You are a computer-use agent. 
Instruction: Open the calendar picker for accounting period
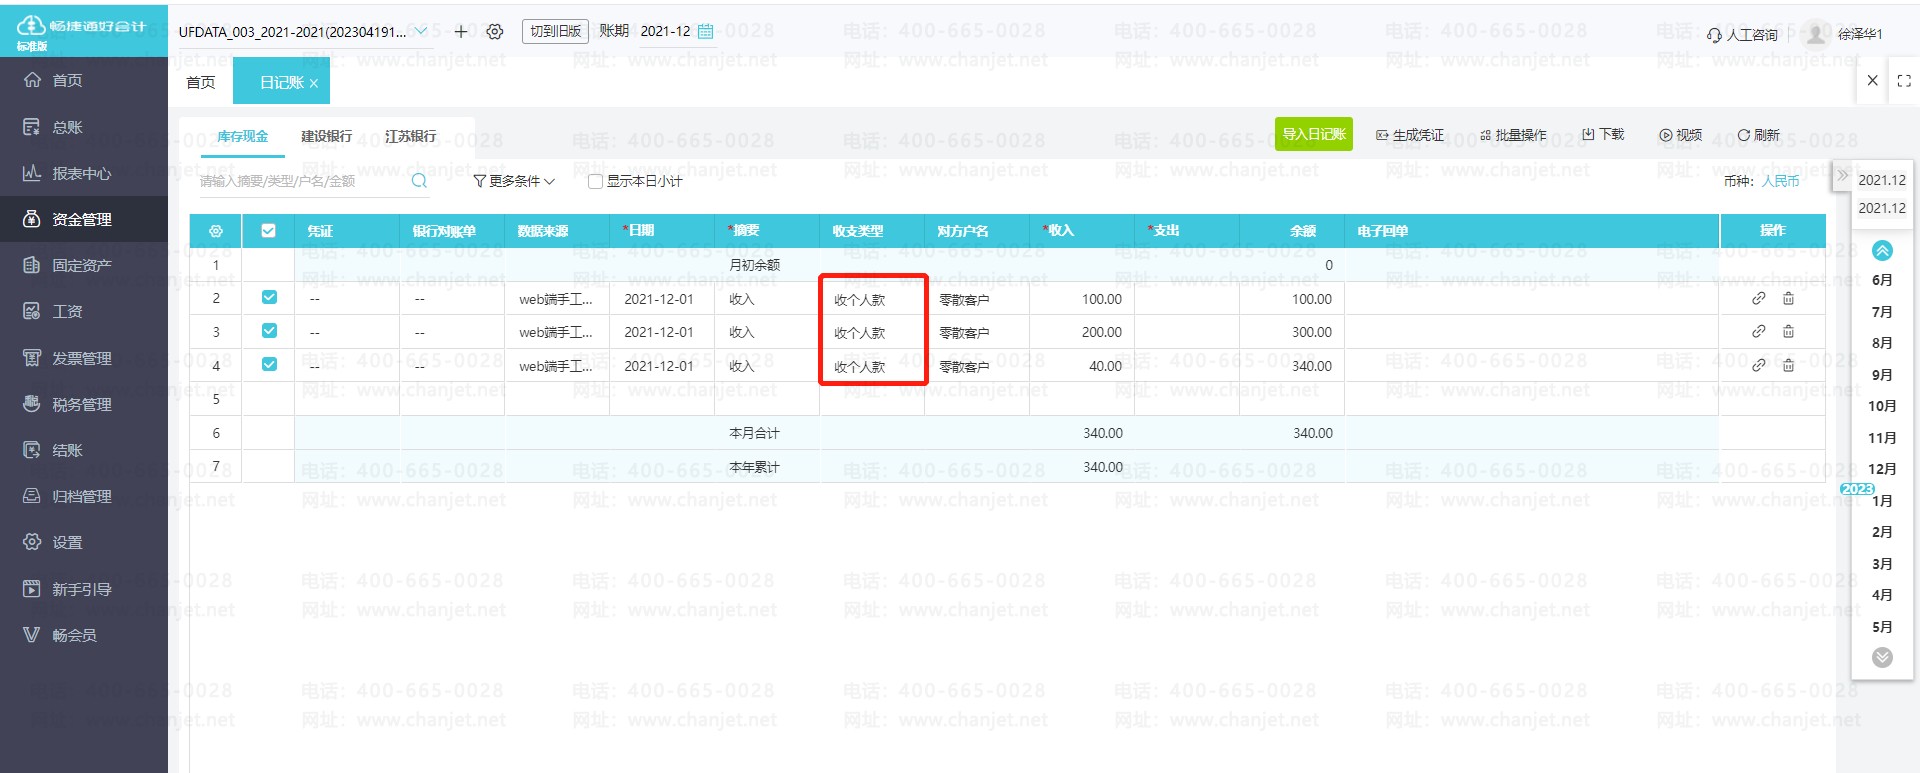tap(705, 32)
